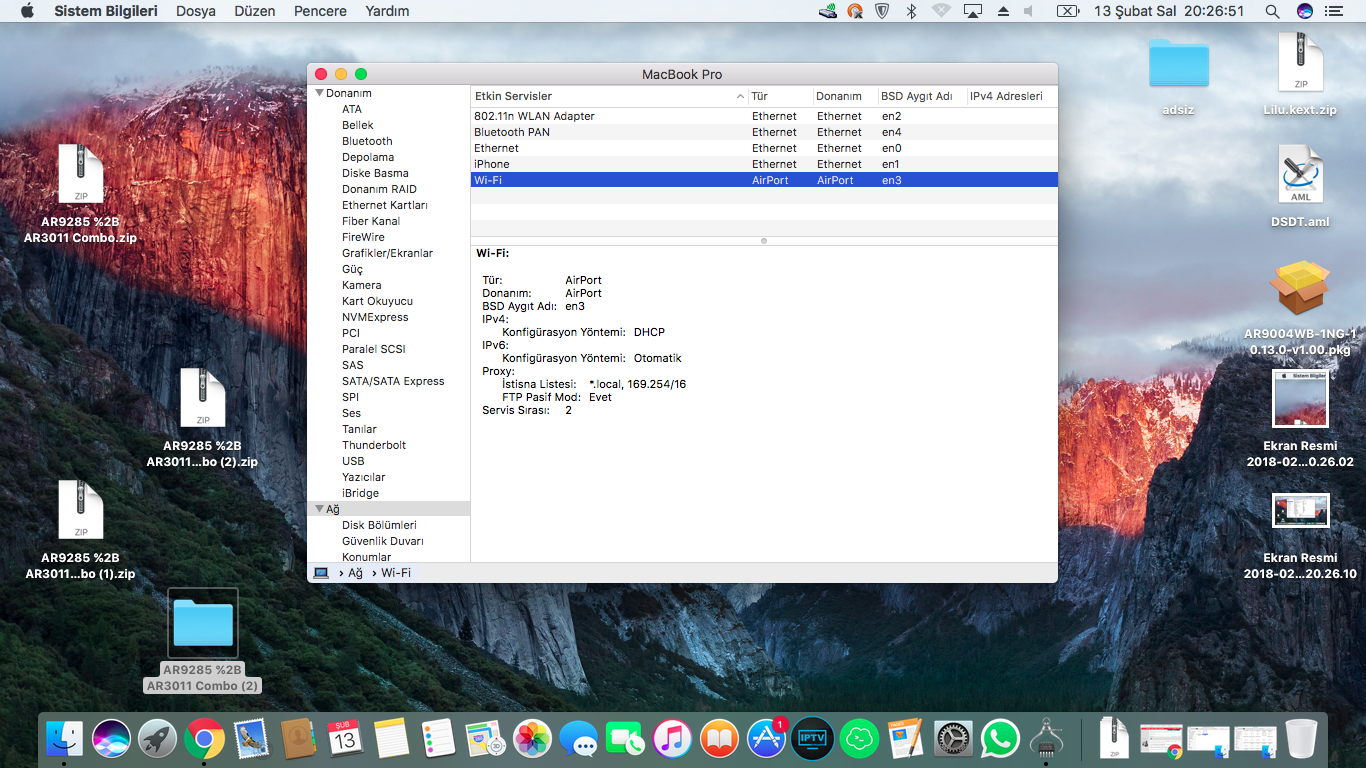Select Bluetooth in the hardware sidebar

click(367, 141)
